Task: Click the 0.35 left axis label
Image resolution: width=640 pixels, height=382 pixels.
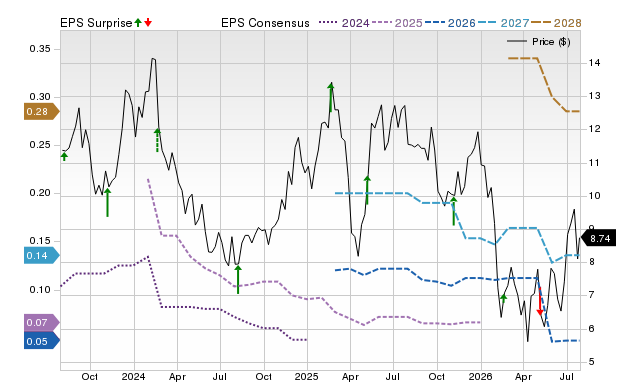Action: tap(40, 49)
